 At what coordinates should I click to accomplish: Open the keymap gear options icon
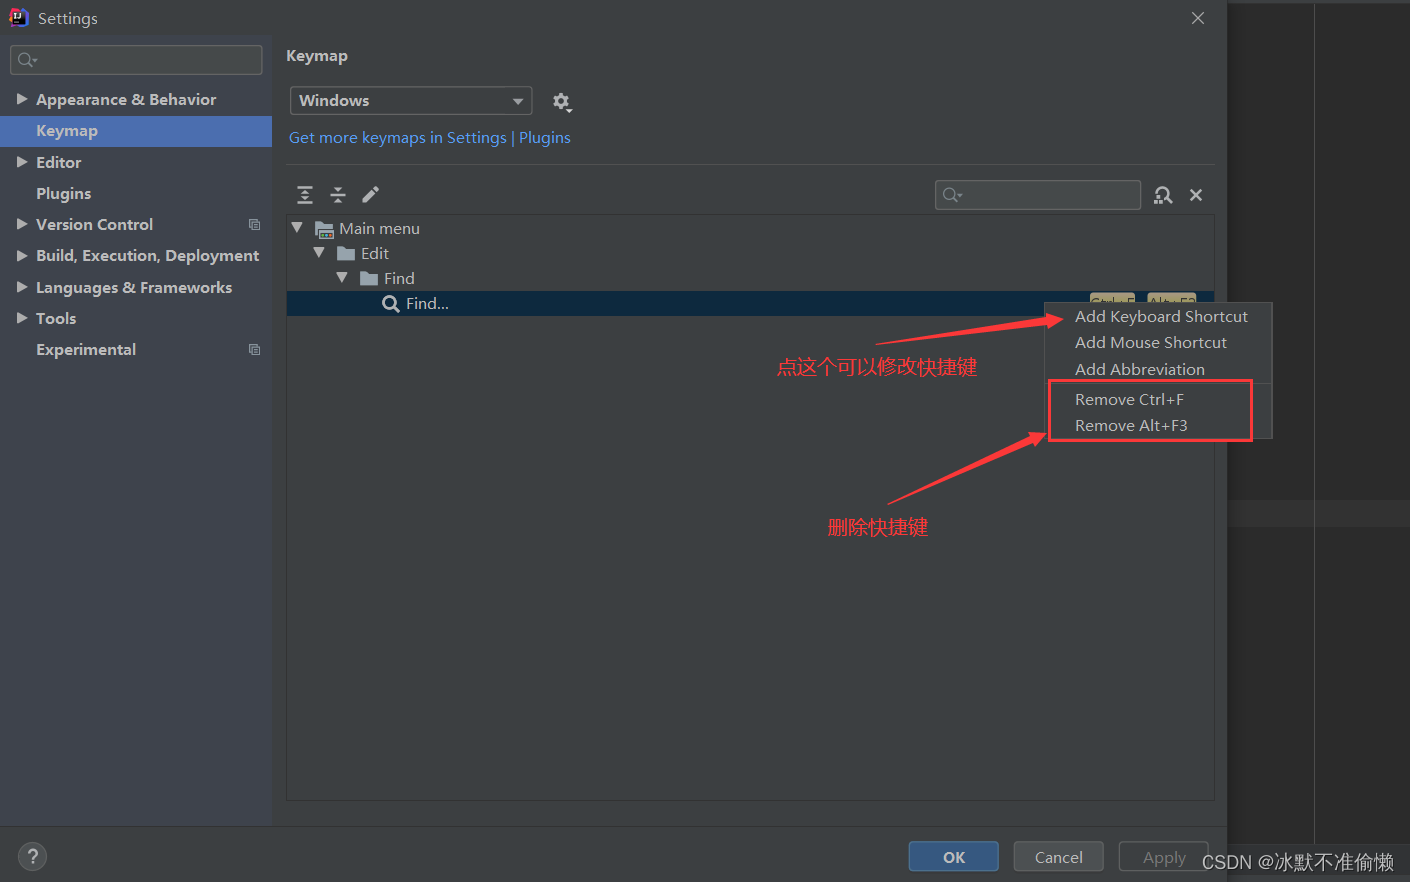point(562,102)
